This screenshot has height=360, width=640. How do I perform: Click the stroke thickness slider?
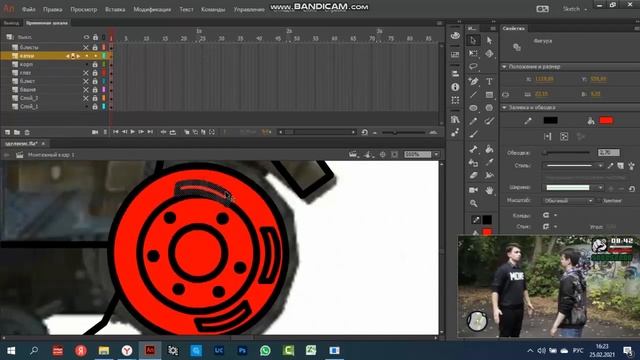(x=567, y=153)
